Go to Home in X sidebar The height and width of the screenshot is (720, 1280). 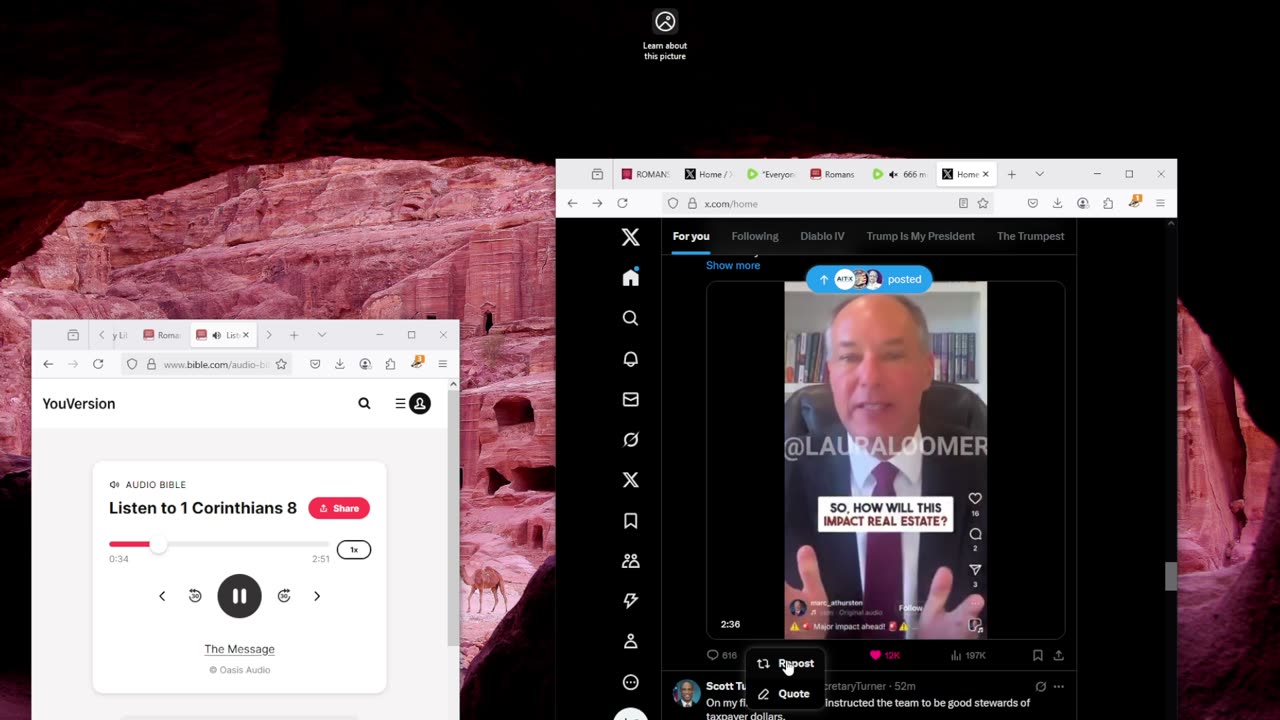[x=630, y=277]
